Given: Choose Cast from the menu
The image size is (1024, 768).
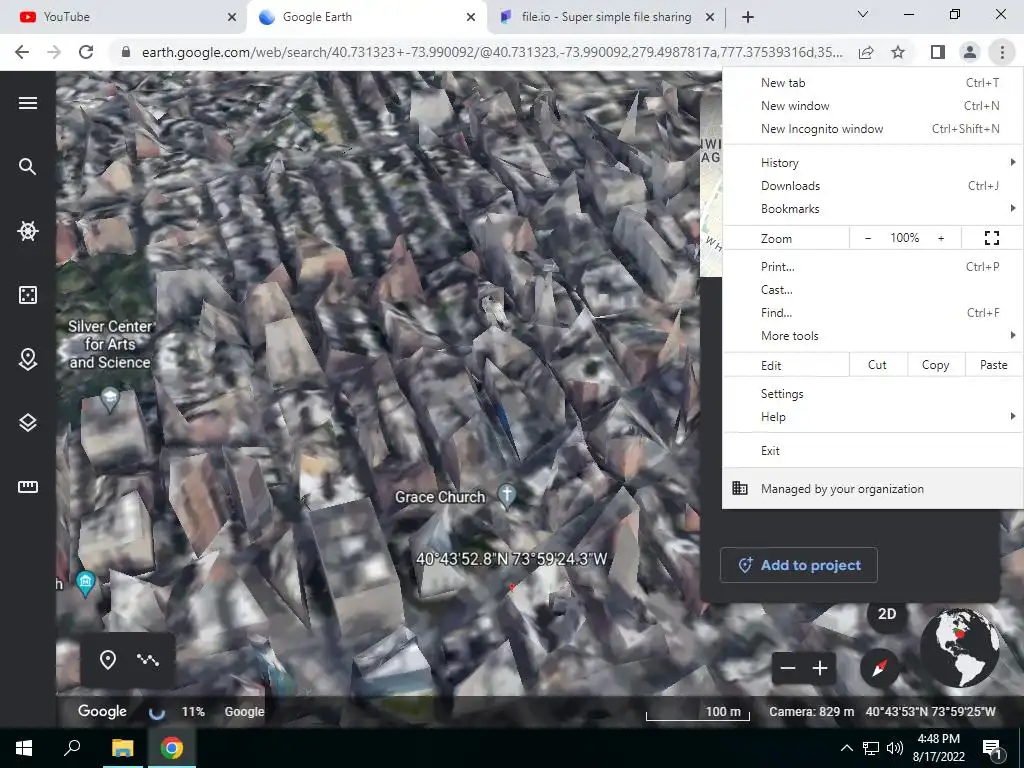Looking at the screenshot, I should click(x=872, y=289).
